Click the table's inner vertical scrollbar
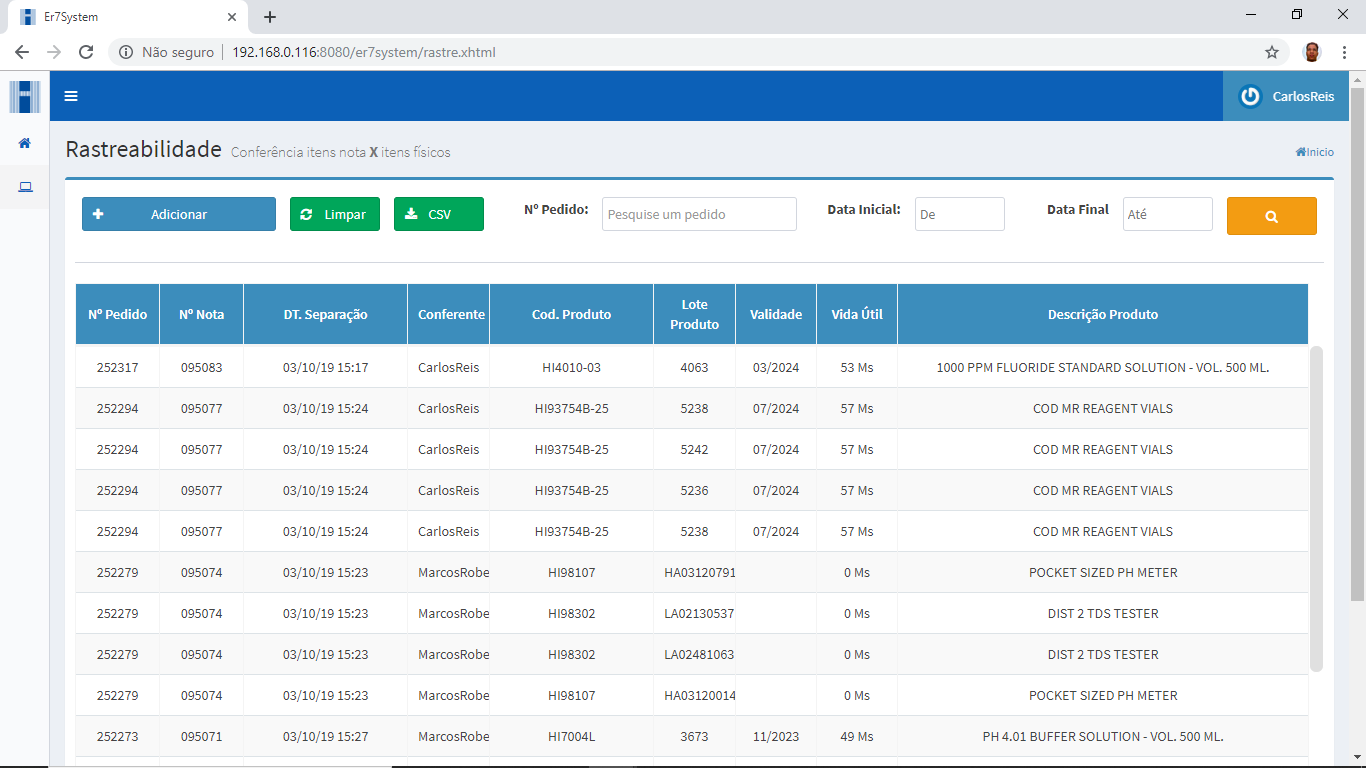 coord(1316,508)
